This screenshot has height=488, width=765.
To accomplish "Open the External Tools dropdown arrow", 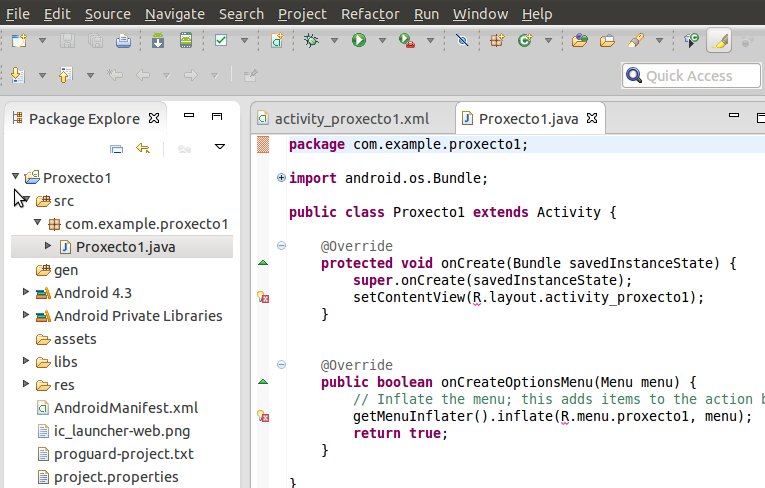I will 430,41.
